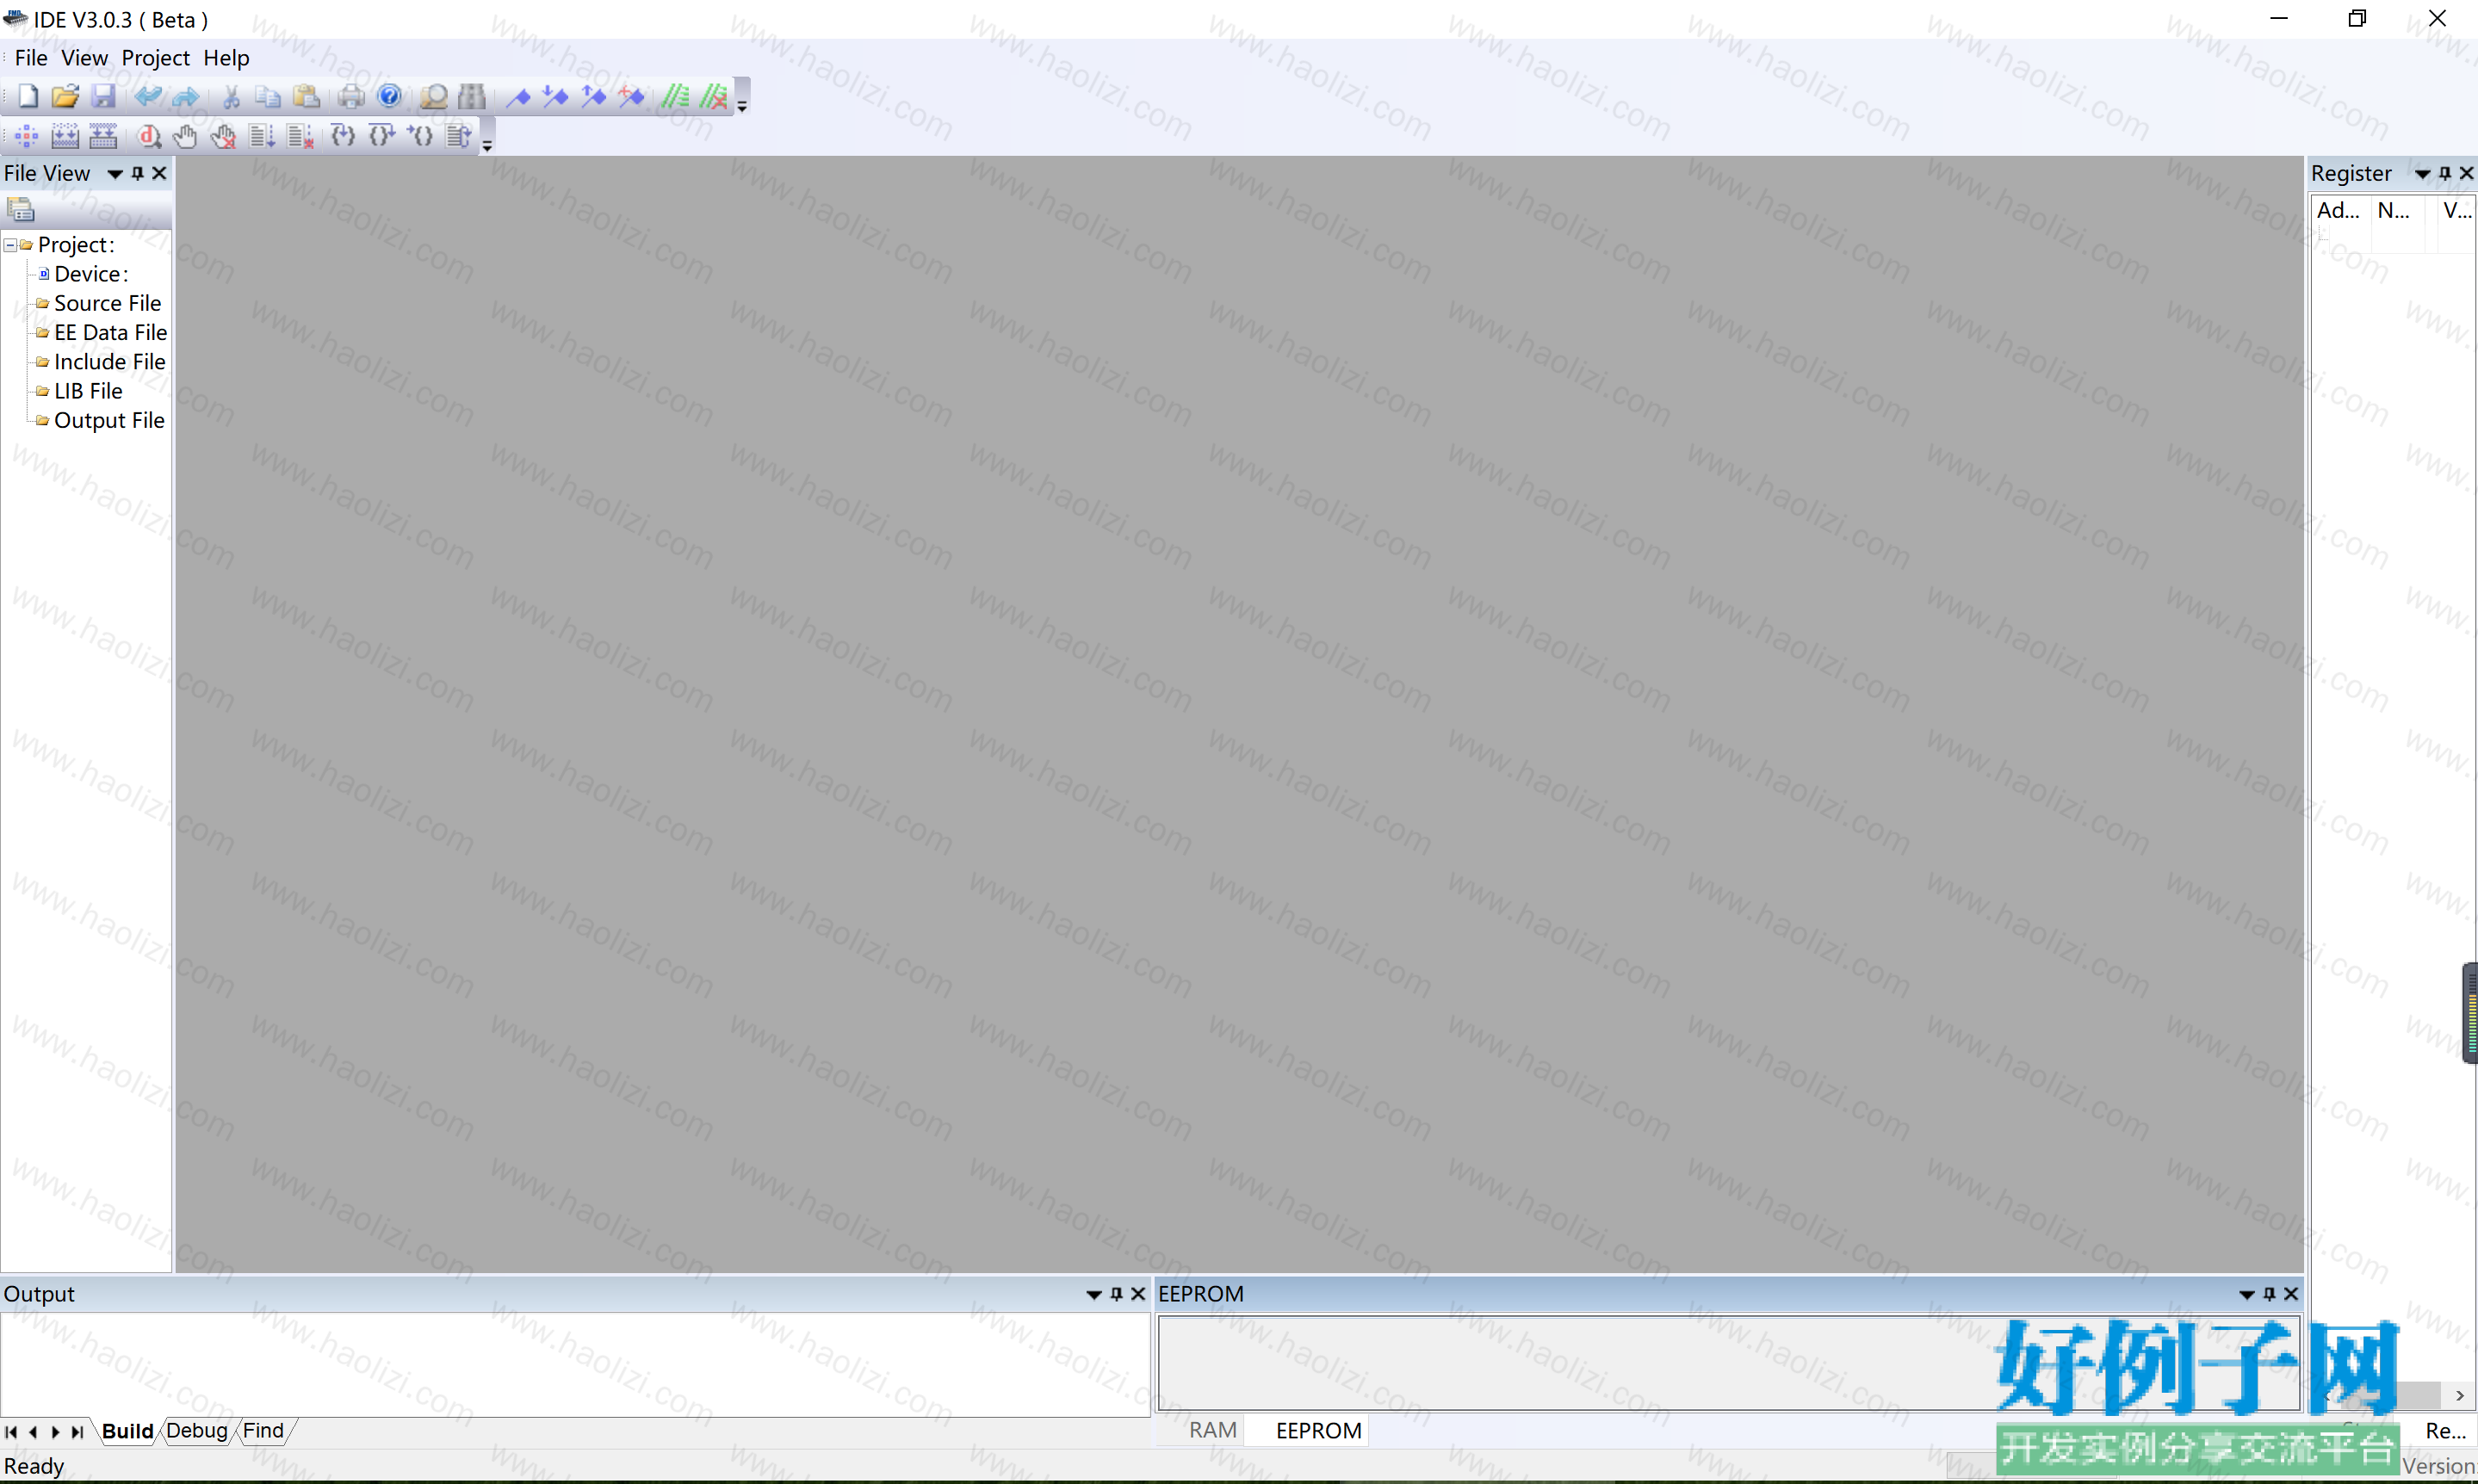Viewport: 2478px width, 1484px height.
Task: Start debugging with the red d icon
Action: [149, 135]
